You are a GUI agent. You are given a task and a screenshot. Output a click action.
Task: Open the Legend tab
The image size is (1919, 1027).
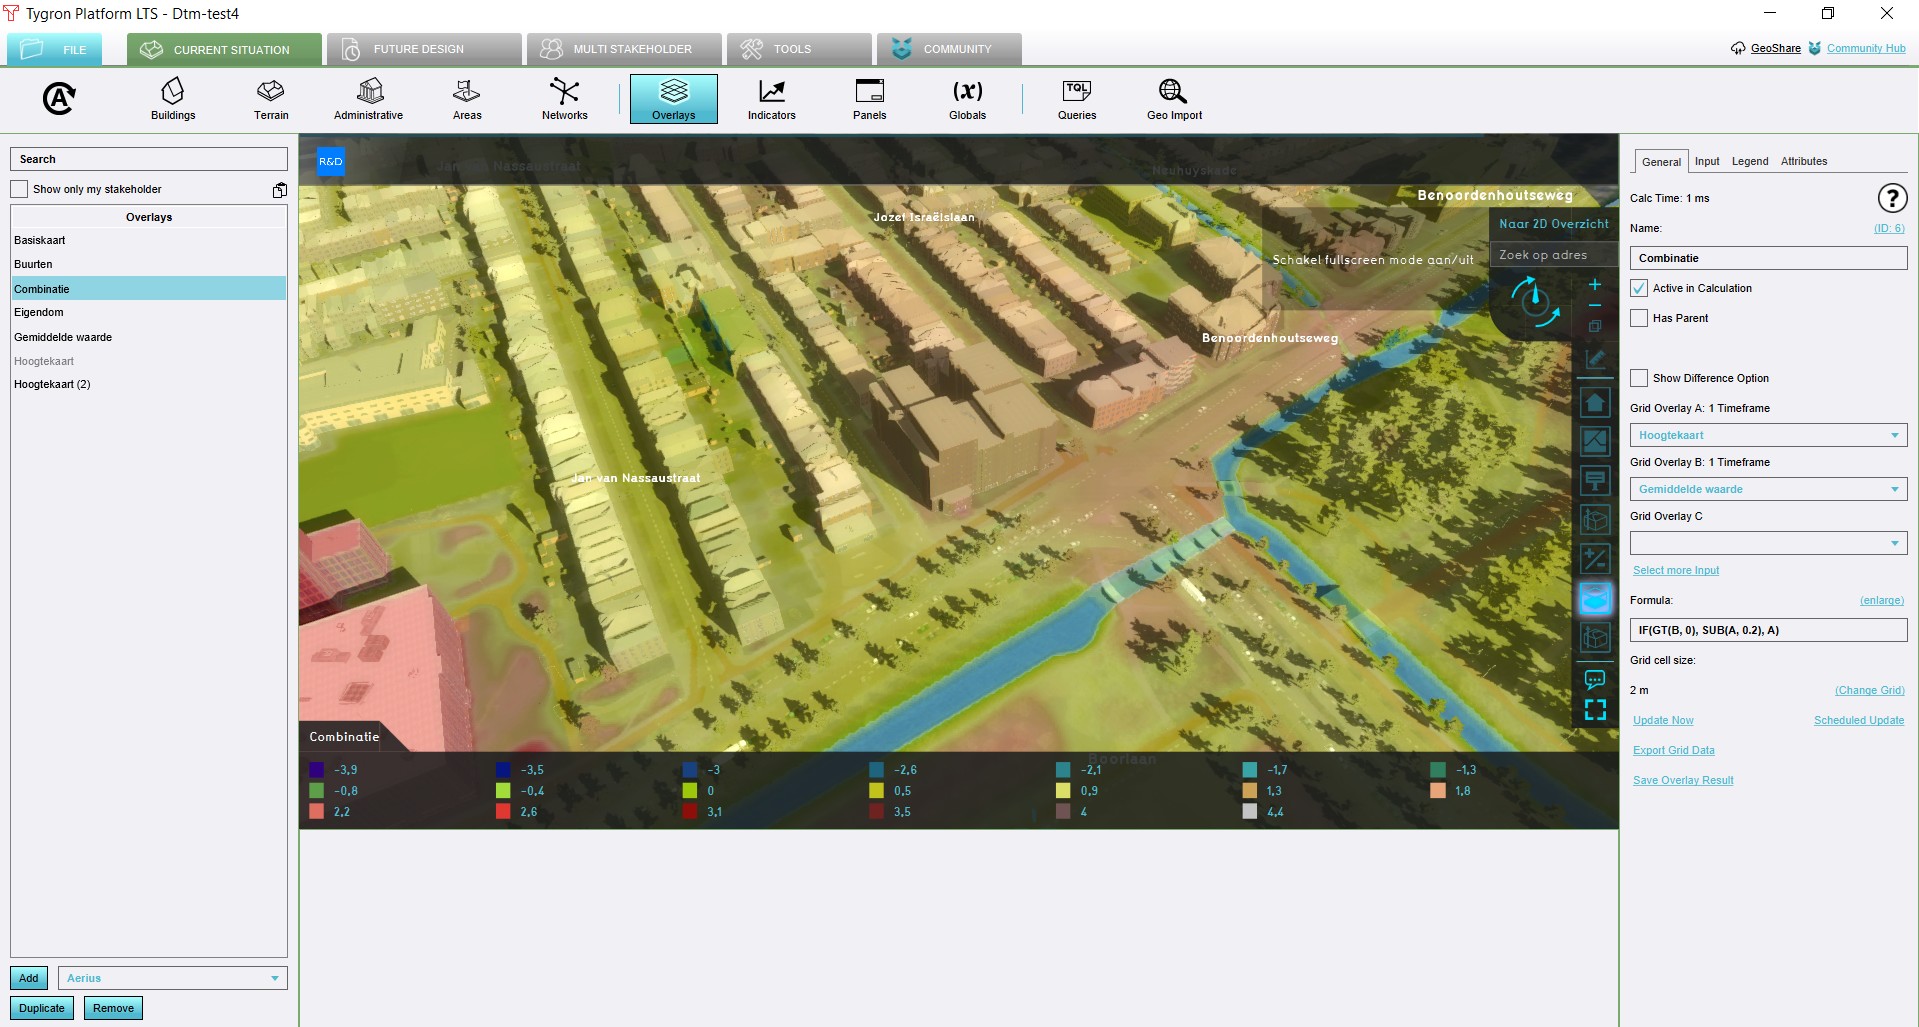click(1749, 161)
